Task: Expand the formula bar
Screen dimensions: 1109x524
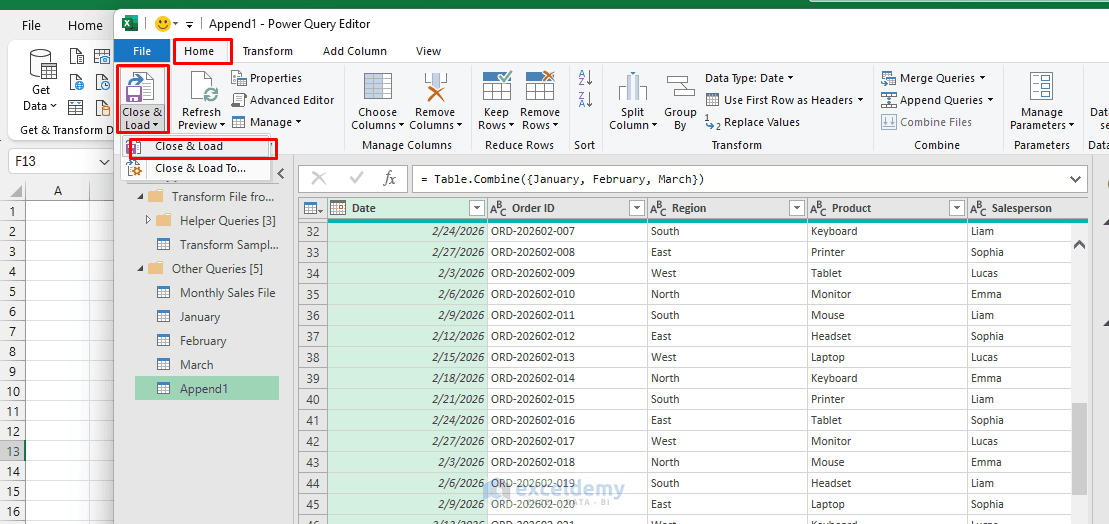Action: pyautogui.click(x=1075, y=179)
